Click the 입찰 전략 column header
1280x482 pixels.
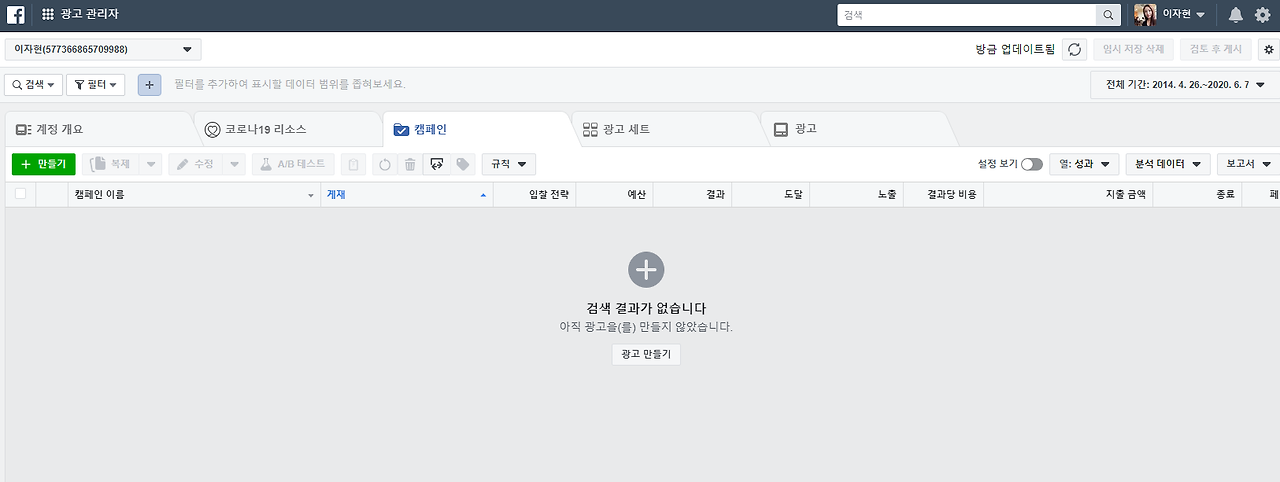(535, 195)
